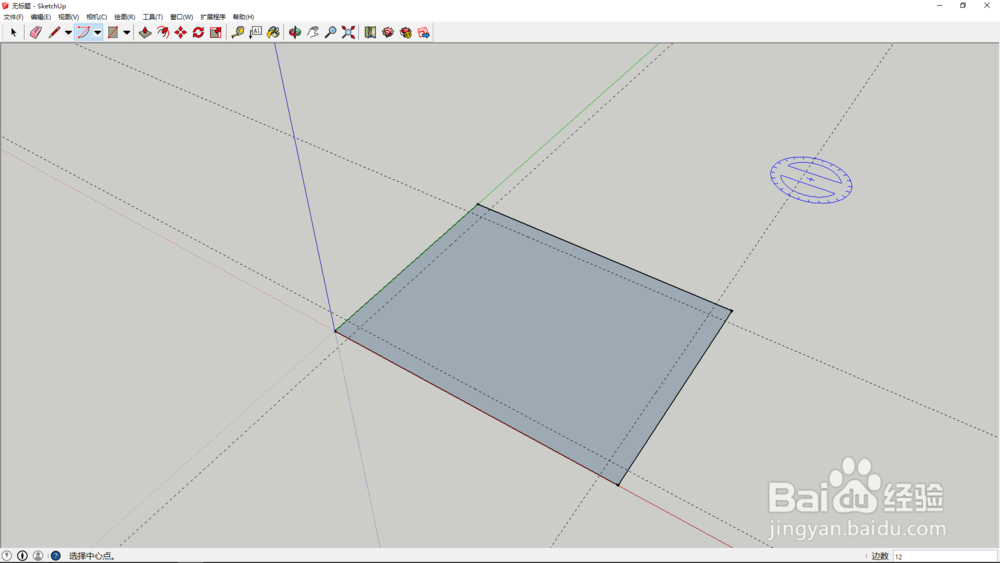Open dropdown next to the Line tool

[x=68, y=33]
